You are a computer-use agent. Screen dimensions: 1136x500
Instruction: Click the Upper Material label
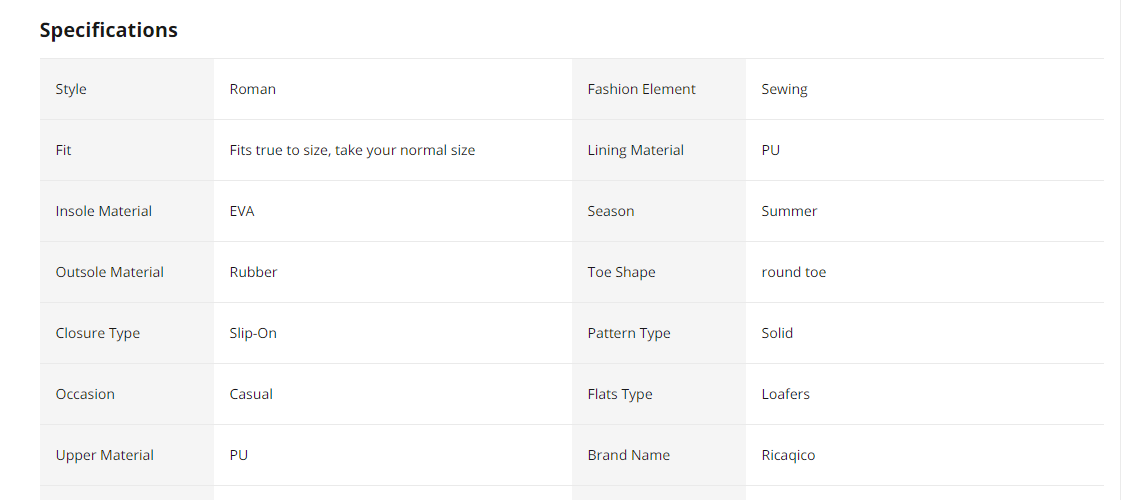(x=104, y=455)
